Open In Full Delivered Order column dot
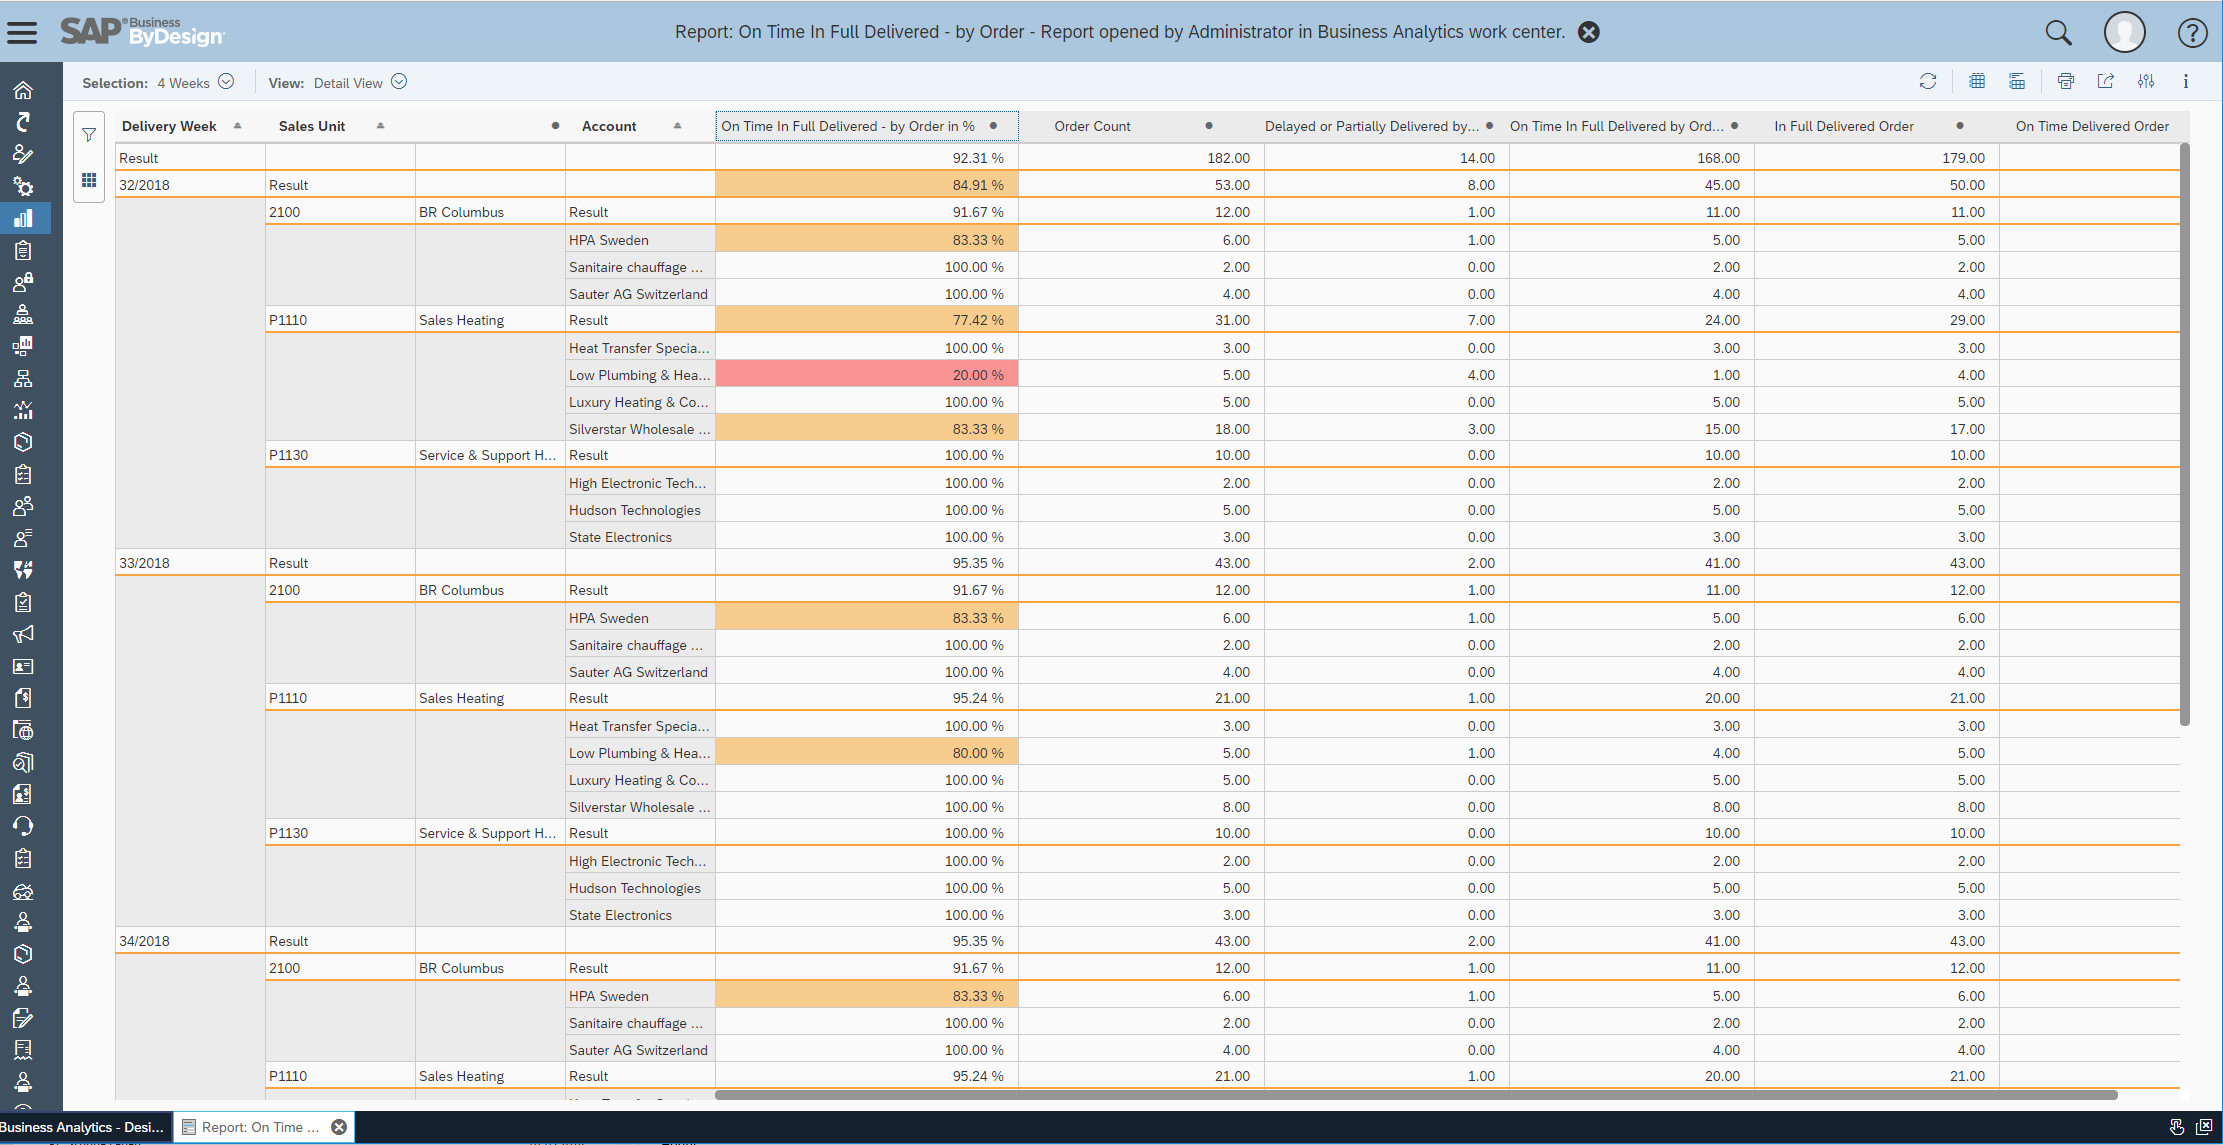Viewport: 2223px width, 1145px height. point(1960,126)
